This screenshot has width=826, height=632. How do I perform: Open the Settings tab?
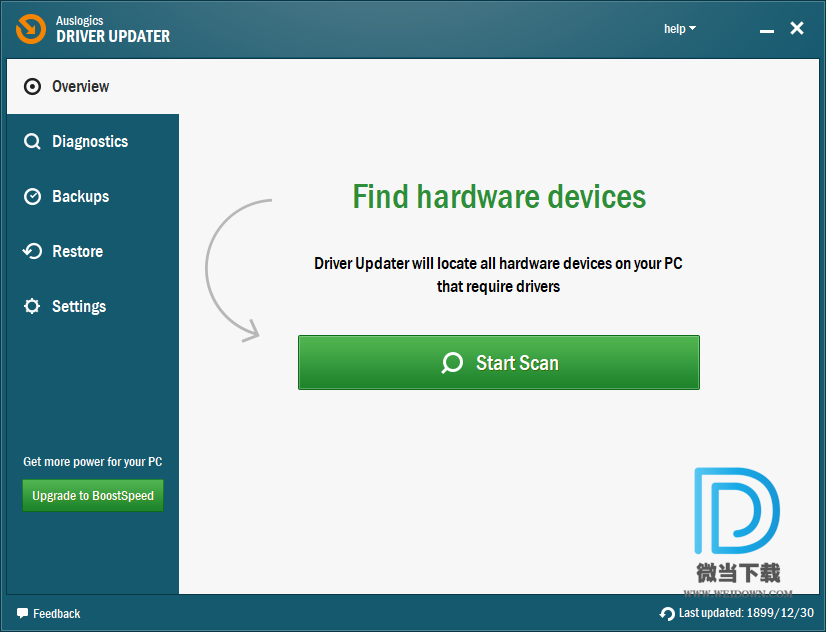[x=93, y=306]
